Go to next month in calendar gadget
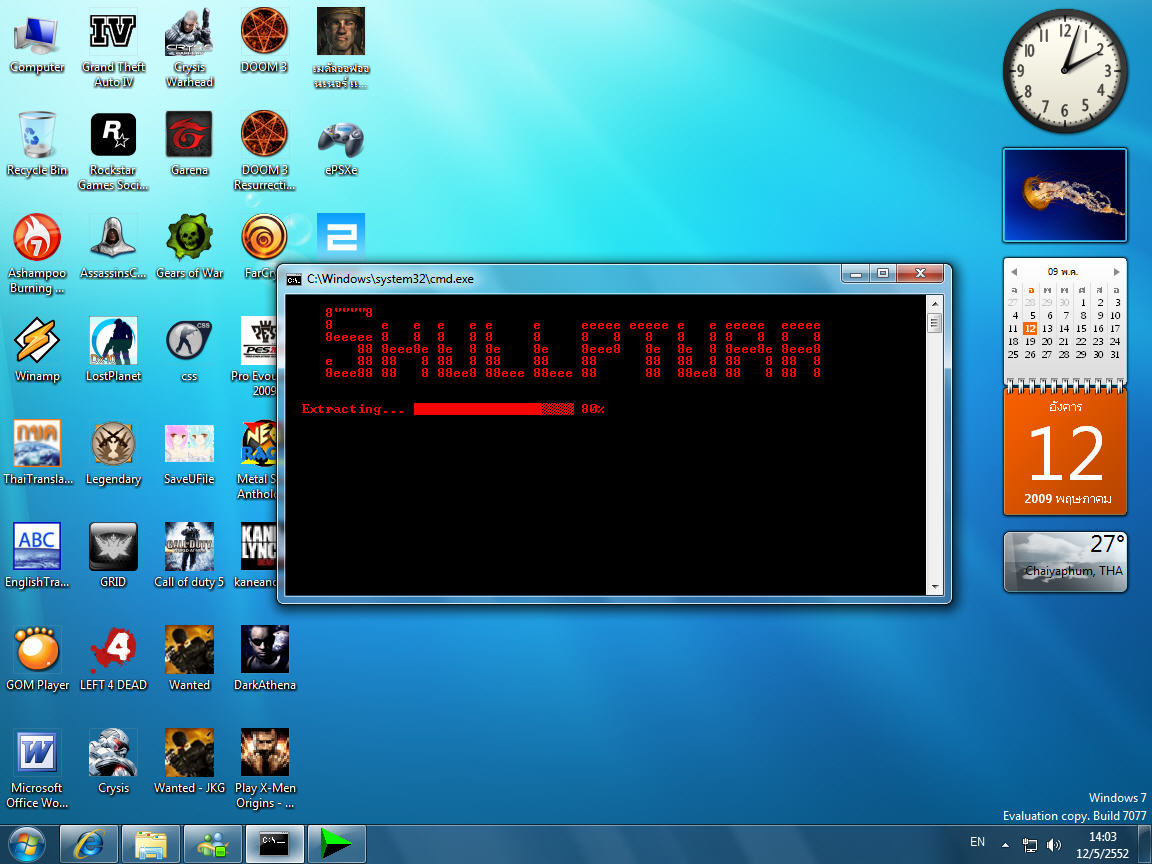Screen dimensions: 1152x864 pos(1117,272)
